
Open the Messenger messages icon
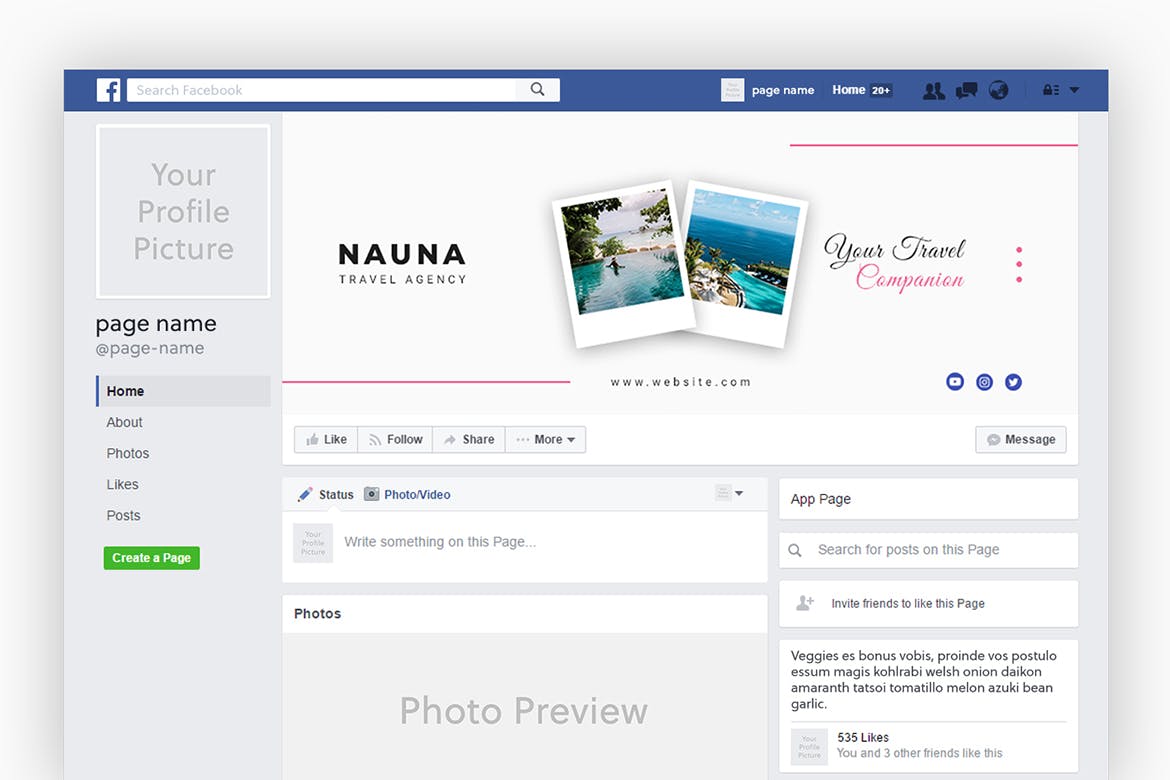966,90
